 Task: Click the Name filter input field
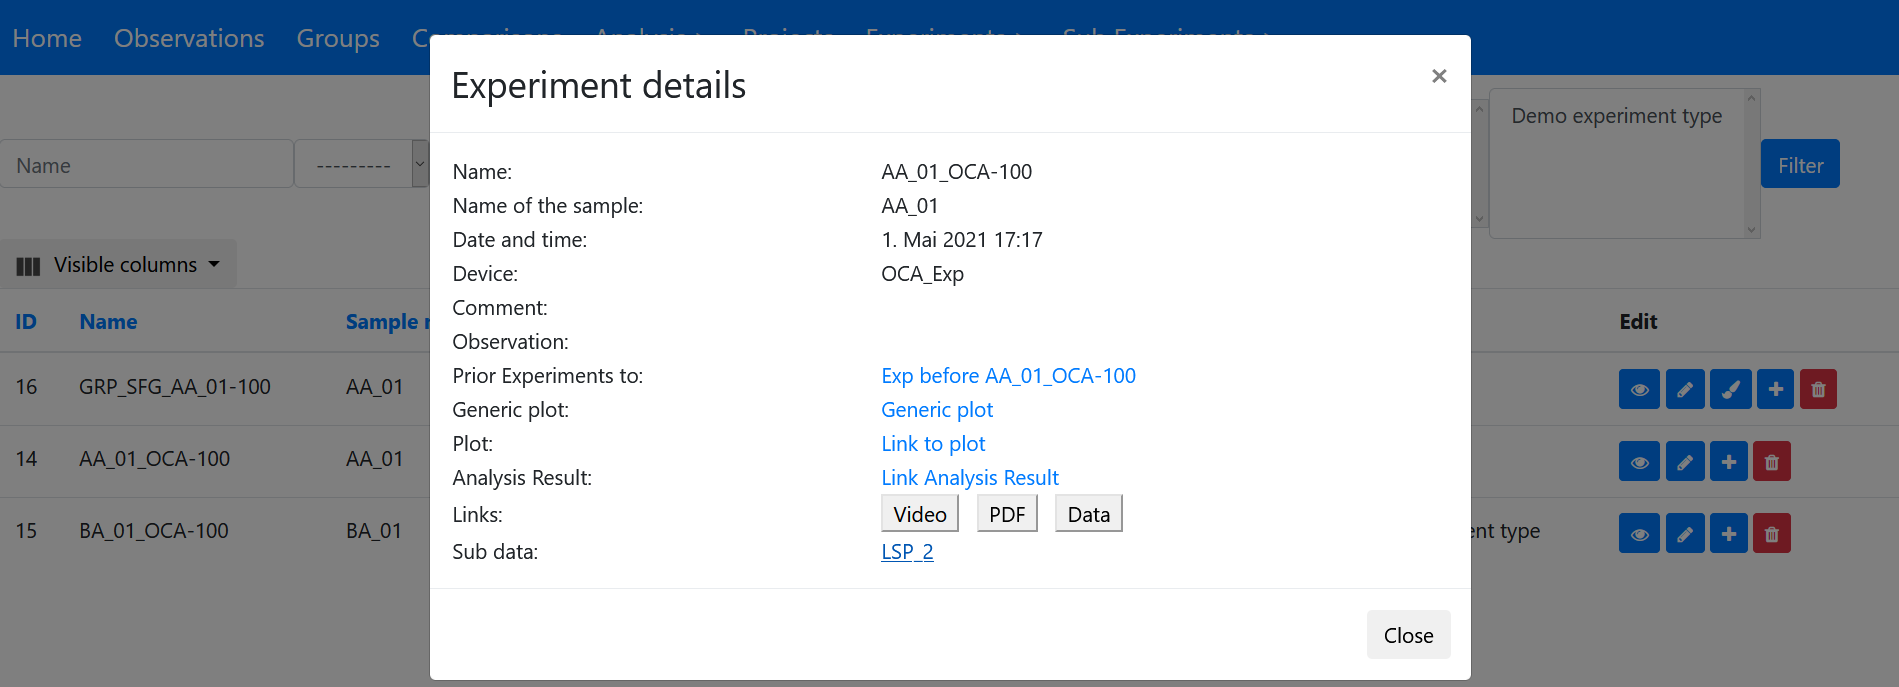pos(146,165)
